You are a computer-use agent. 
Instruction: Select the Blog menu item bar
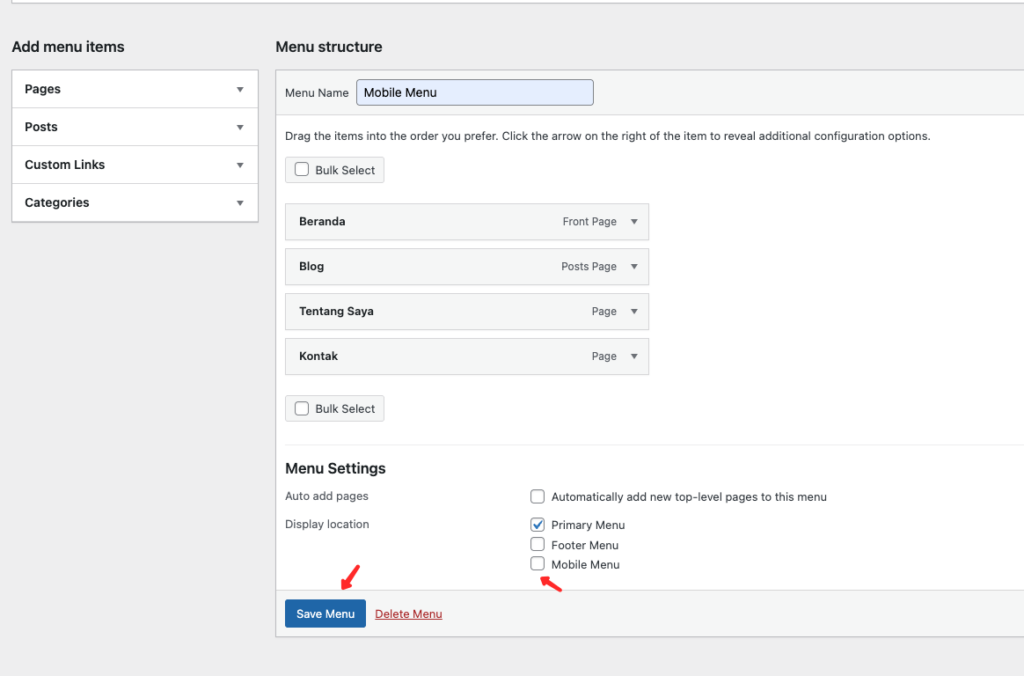(x=420, y=267)
